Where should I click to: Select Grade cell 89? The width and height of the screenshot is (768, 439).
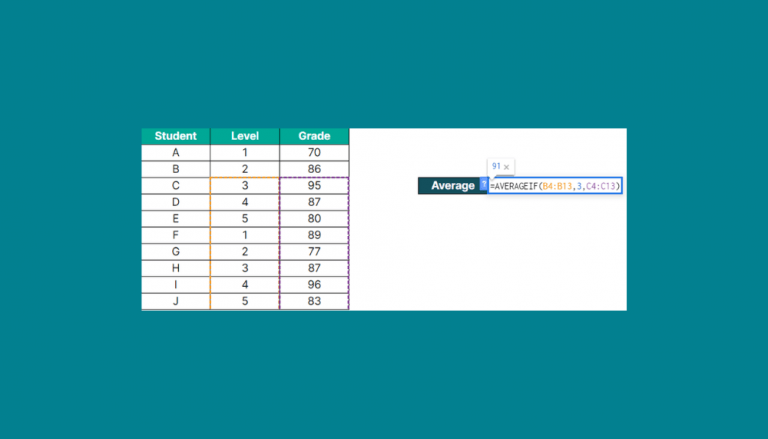pos(314,235)
